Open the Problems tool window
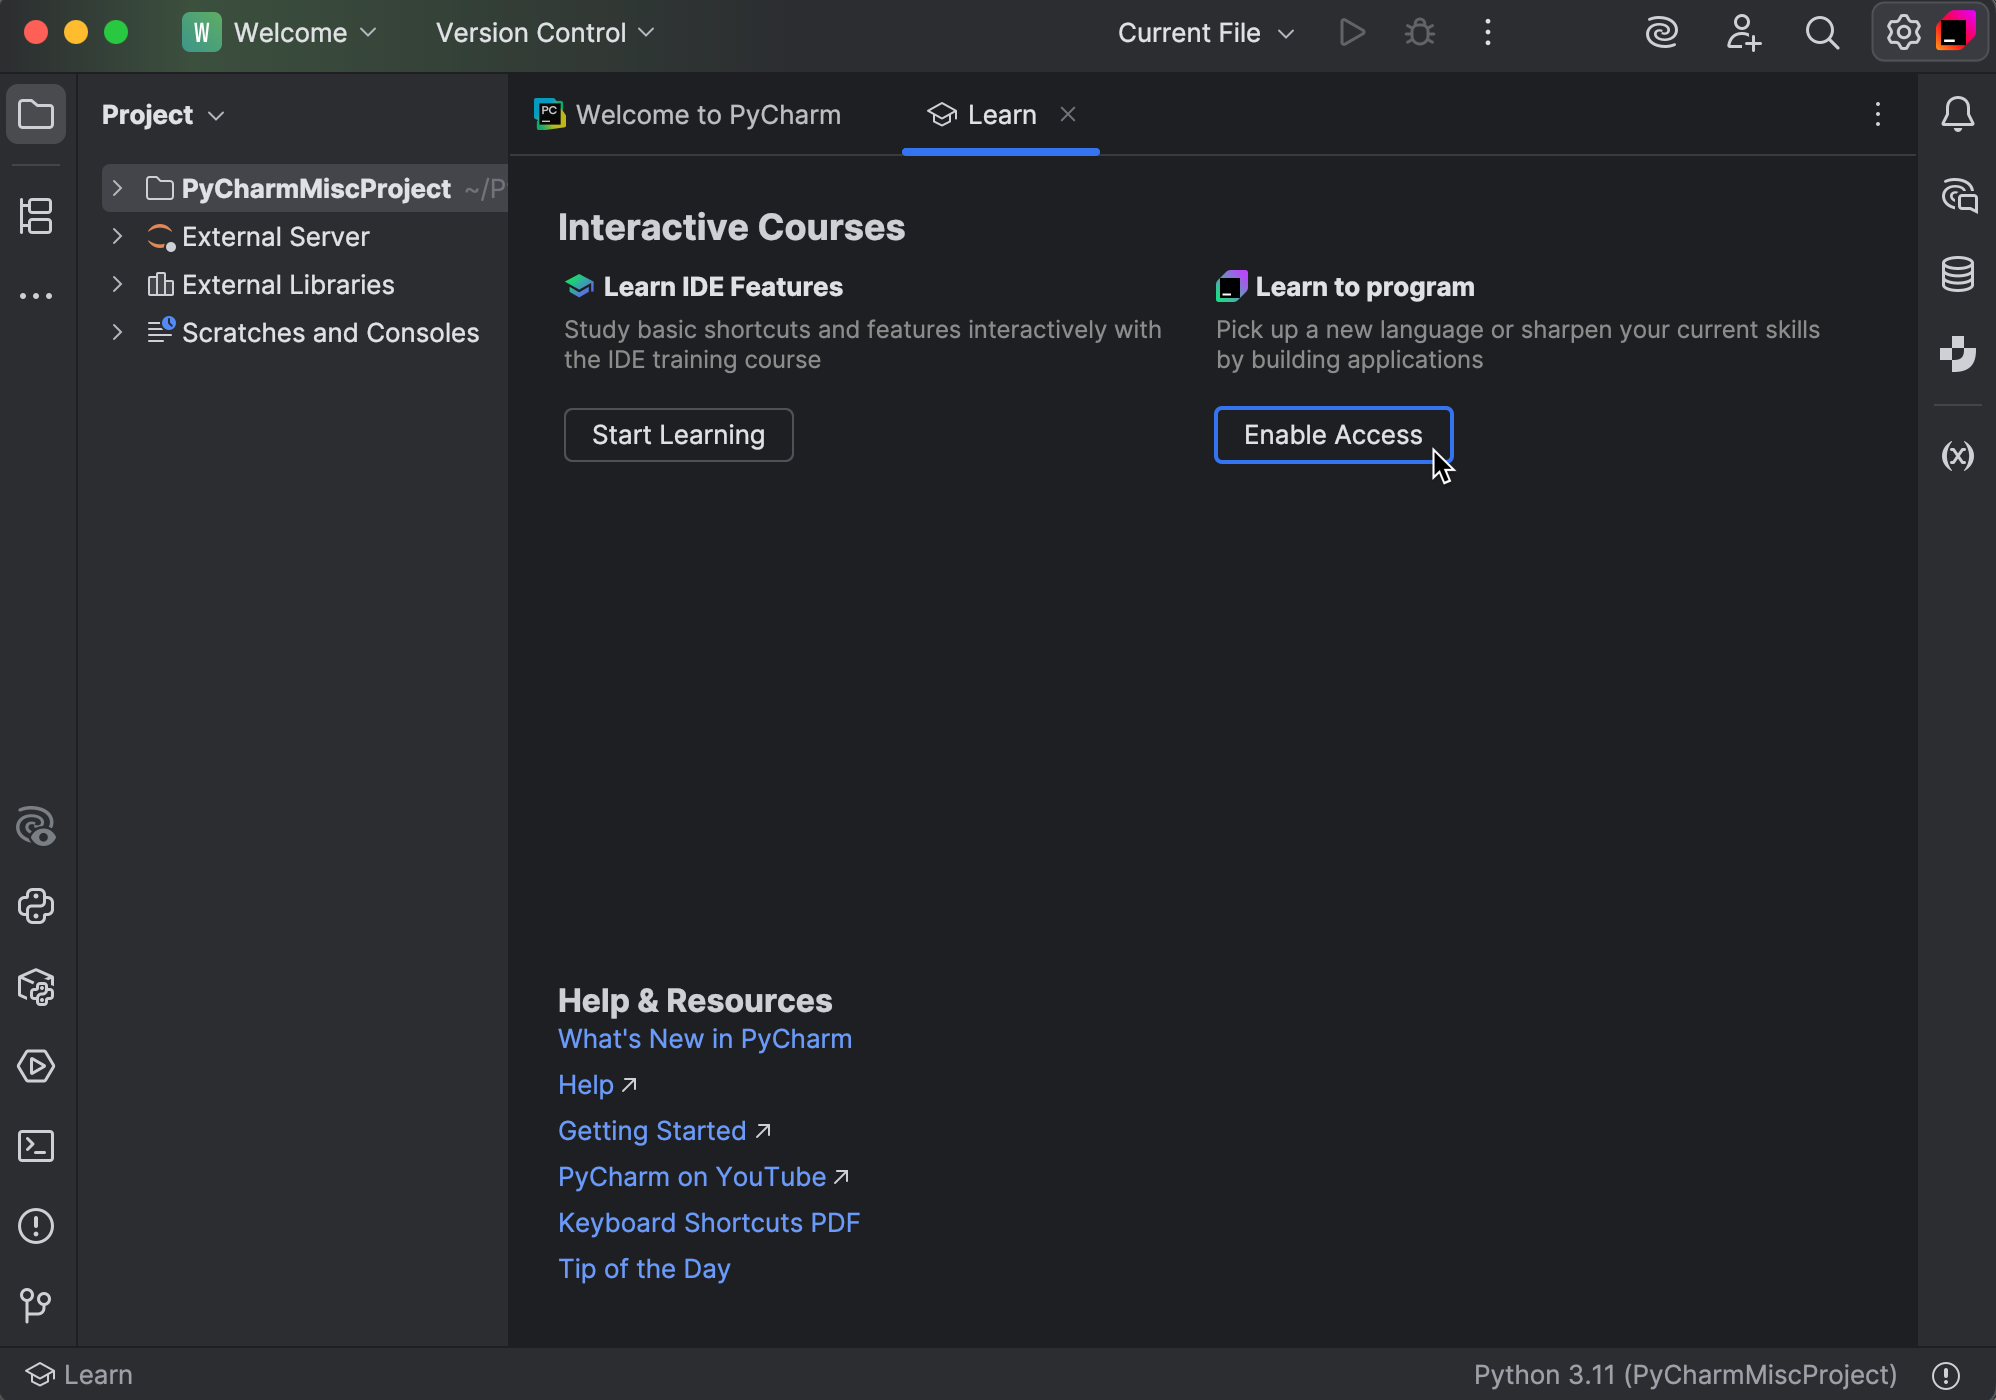The width and height of the screenshot is (1996, 1400). [36, 1226]
